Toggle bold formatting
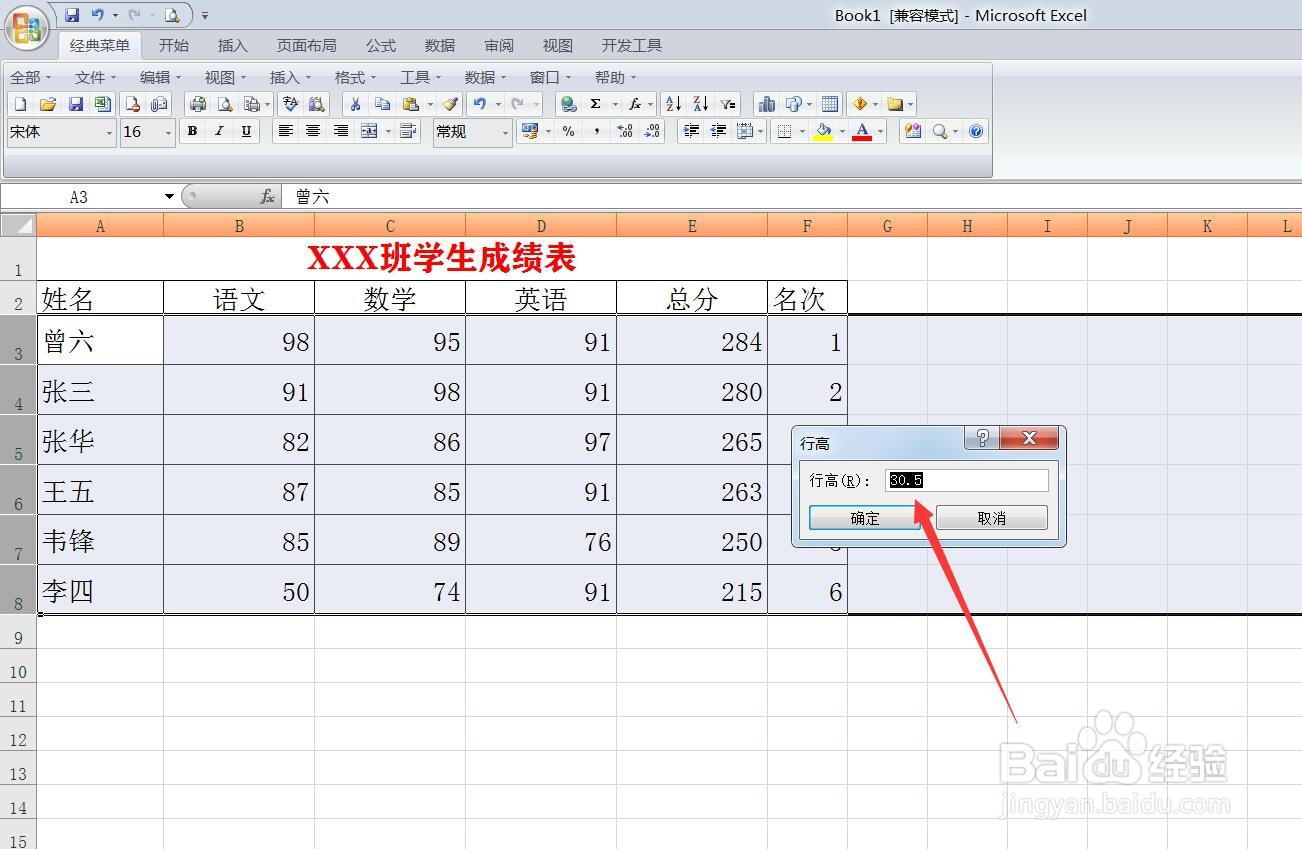 click(192, 131)
